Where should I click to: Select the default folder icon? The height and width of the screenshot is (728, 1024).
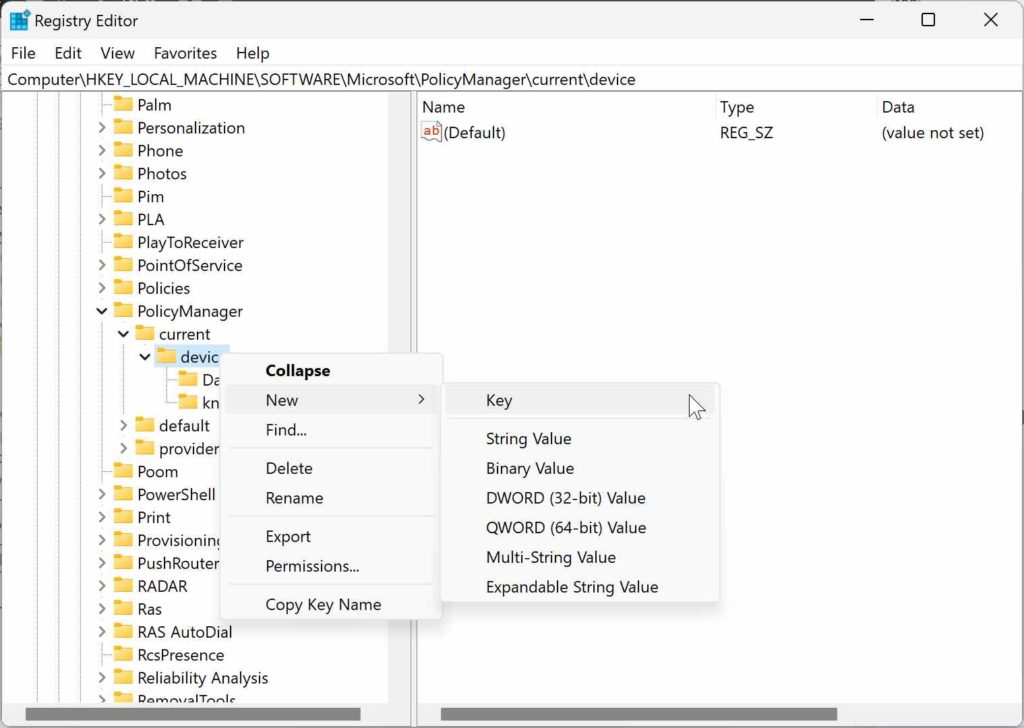click(145, 426)
